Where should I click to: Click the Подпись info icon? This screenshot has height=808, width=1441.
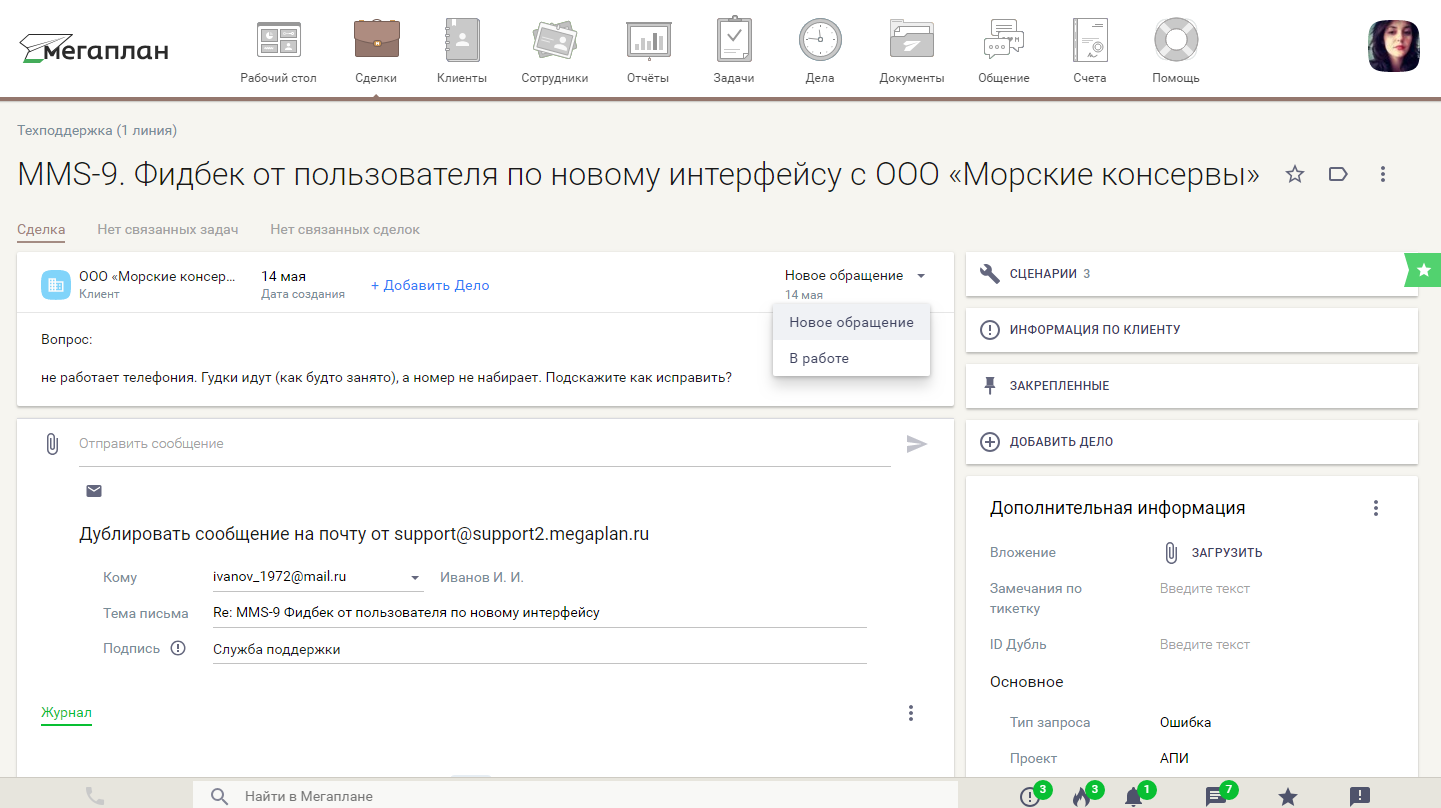pyautogui.click(x=178, y=648)
